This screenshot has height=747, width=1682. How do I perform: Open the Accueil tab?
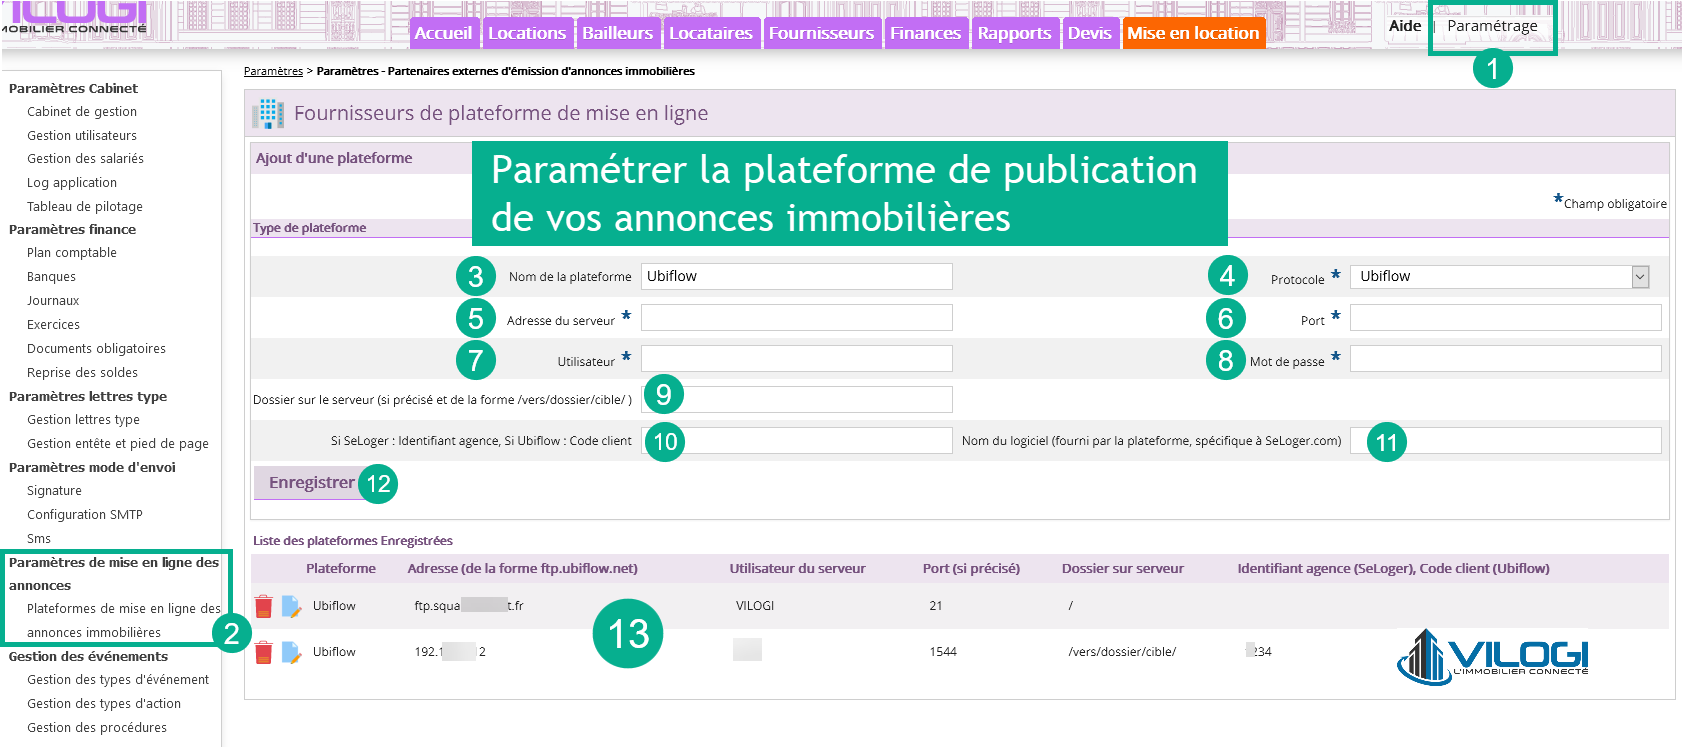coord(443,33)
